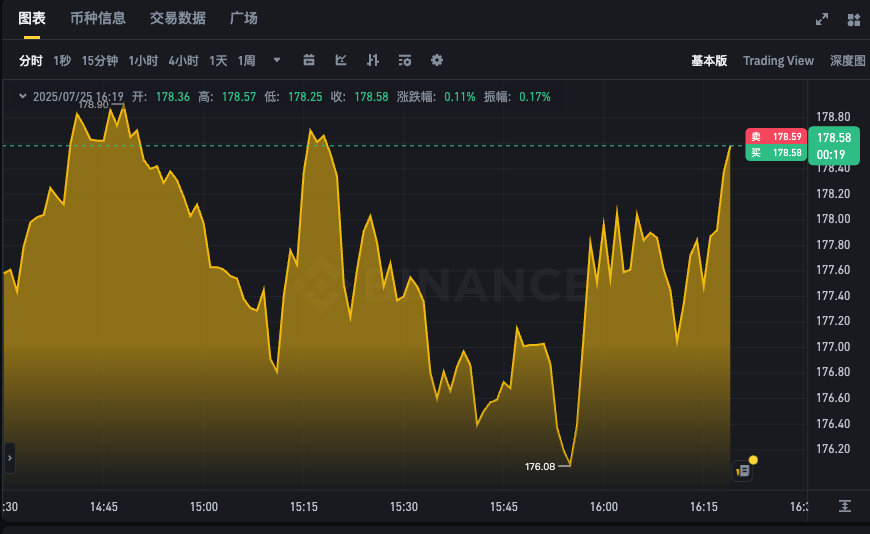Open the chart settings gear
This screenshot has width=870, height=534.
(437, 60)
